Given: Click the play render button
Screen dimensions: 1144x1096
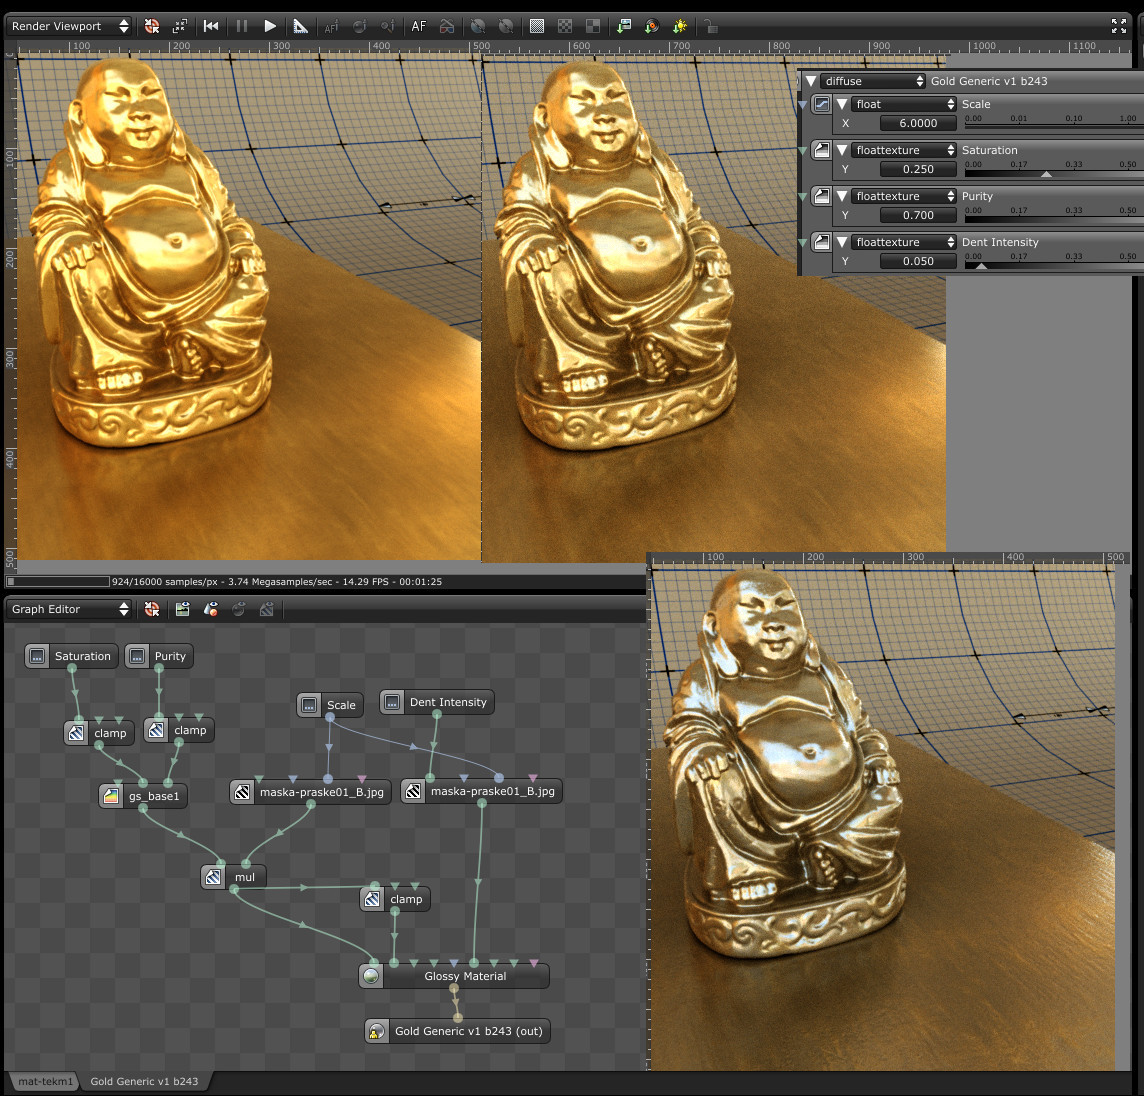Looking at the screenshot, I should pyautogui.click(x=270, y=26).
